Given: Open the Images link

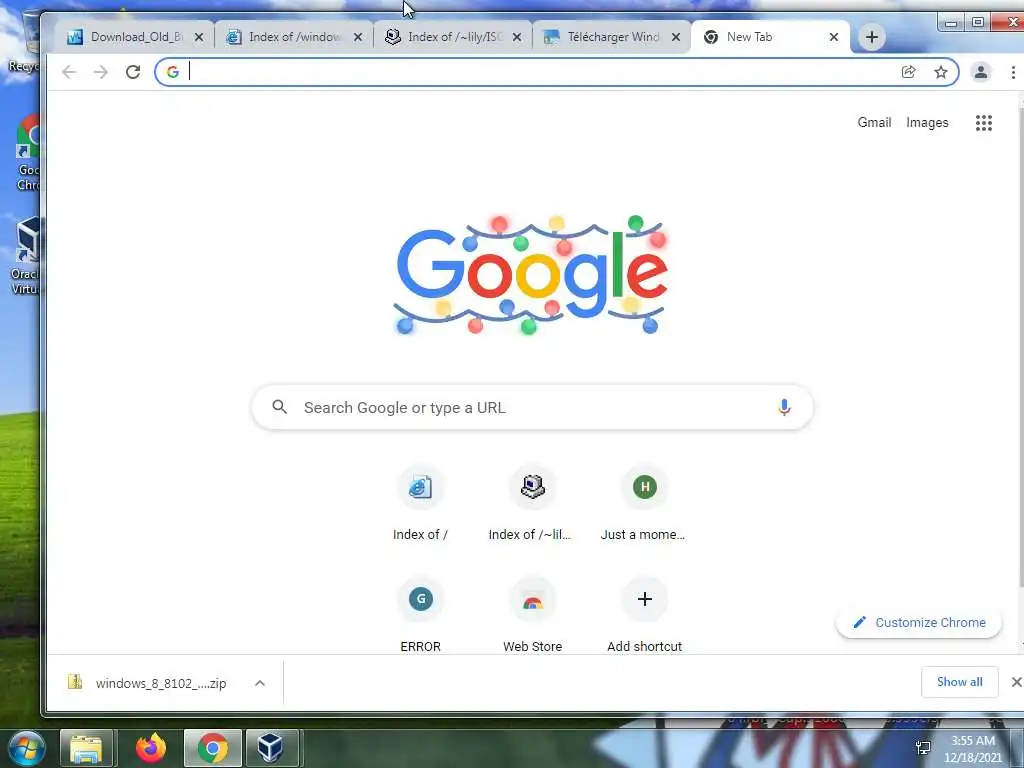Looking at the screenshot, I should click(x=927, y=123).
